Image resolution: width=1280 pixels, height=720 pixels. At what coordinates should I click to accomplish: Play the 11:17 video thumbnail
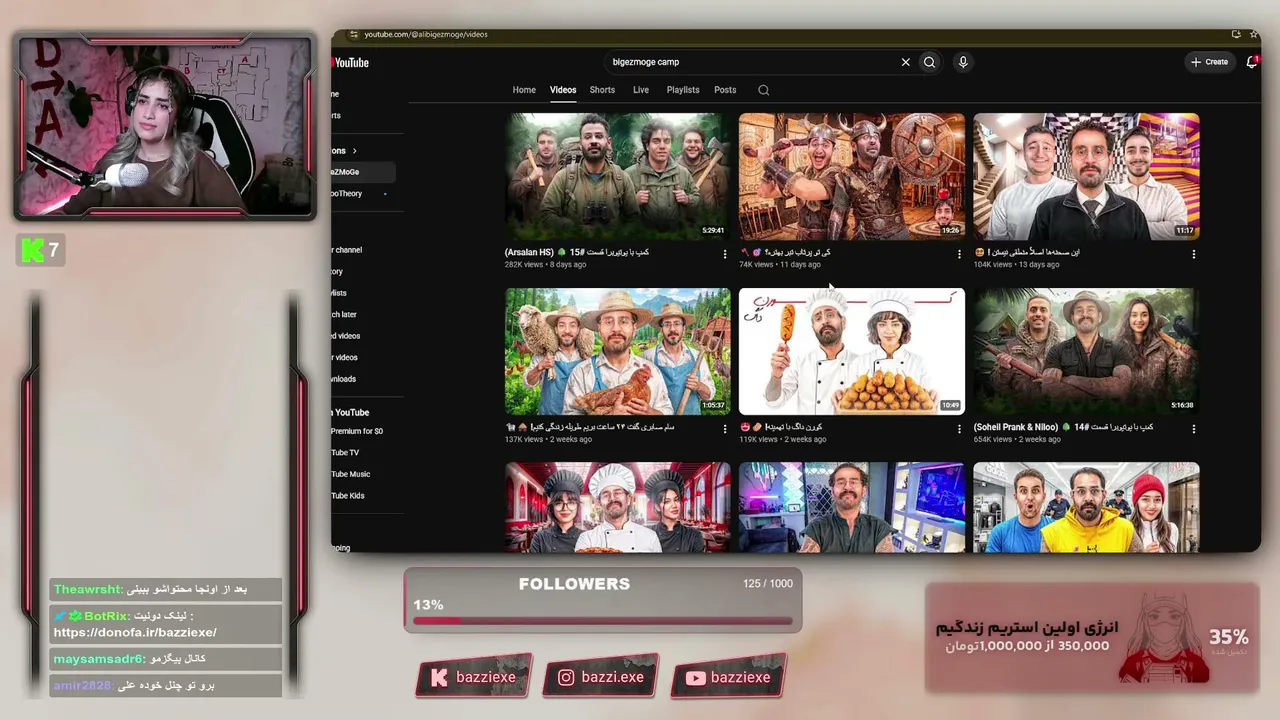(x=1086, y=176)
